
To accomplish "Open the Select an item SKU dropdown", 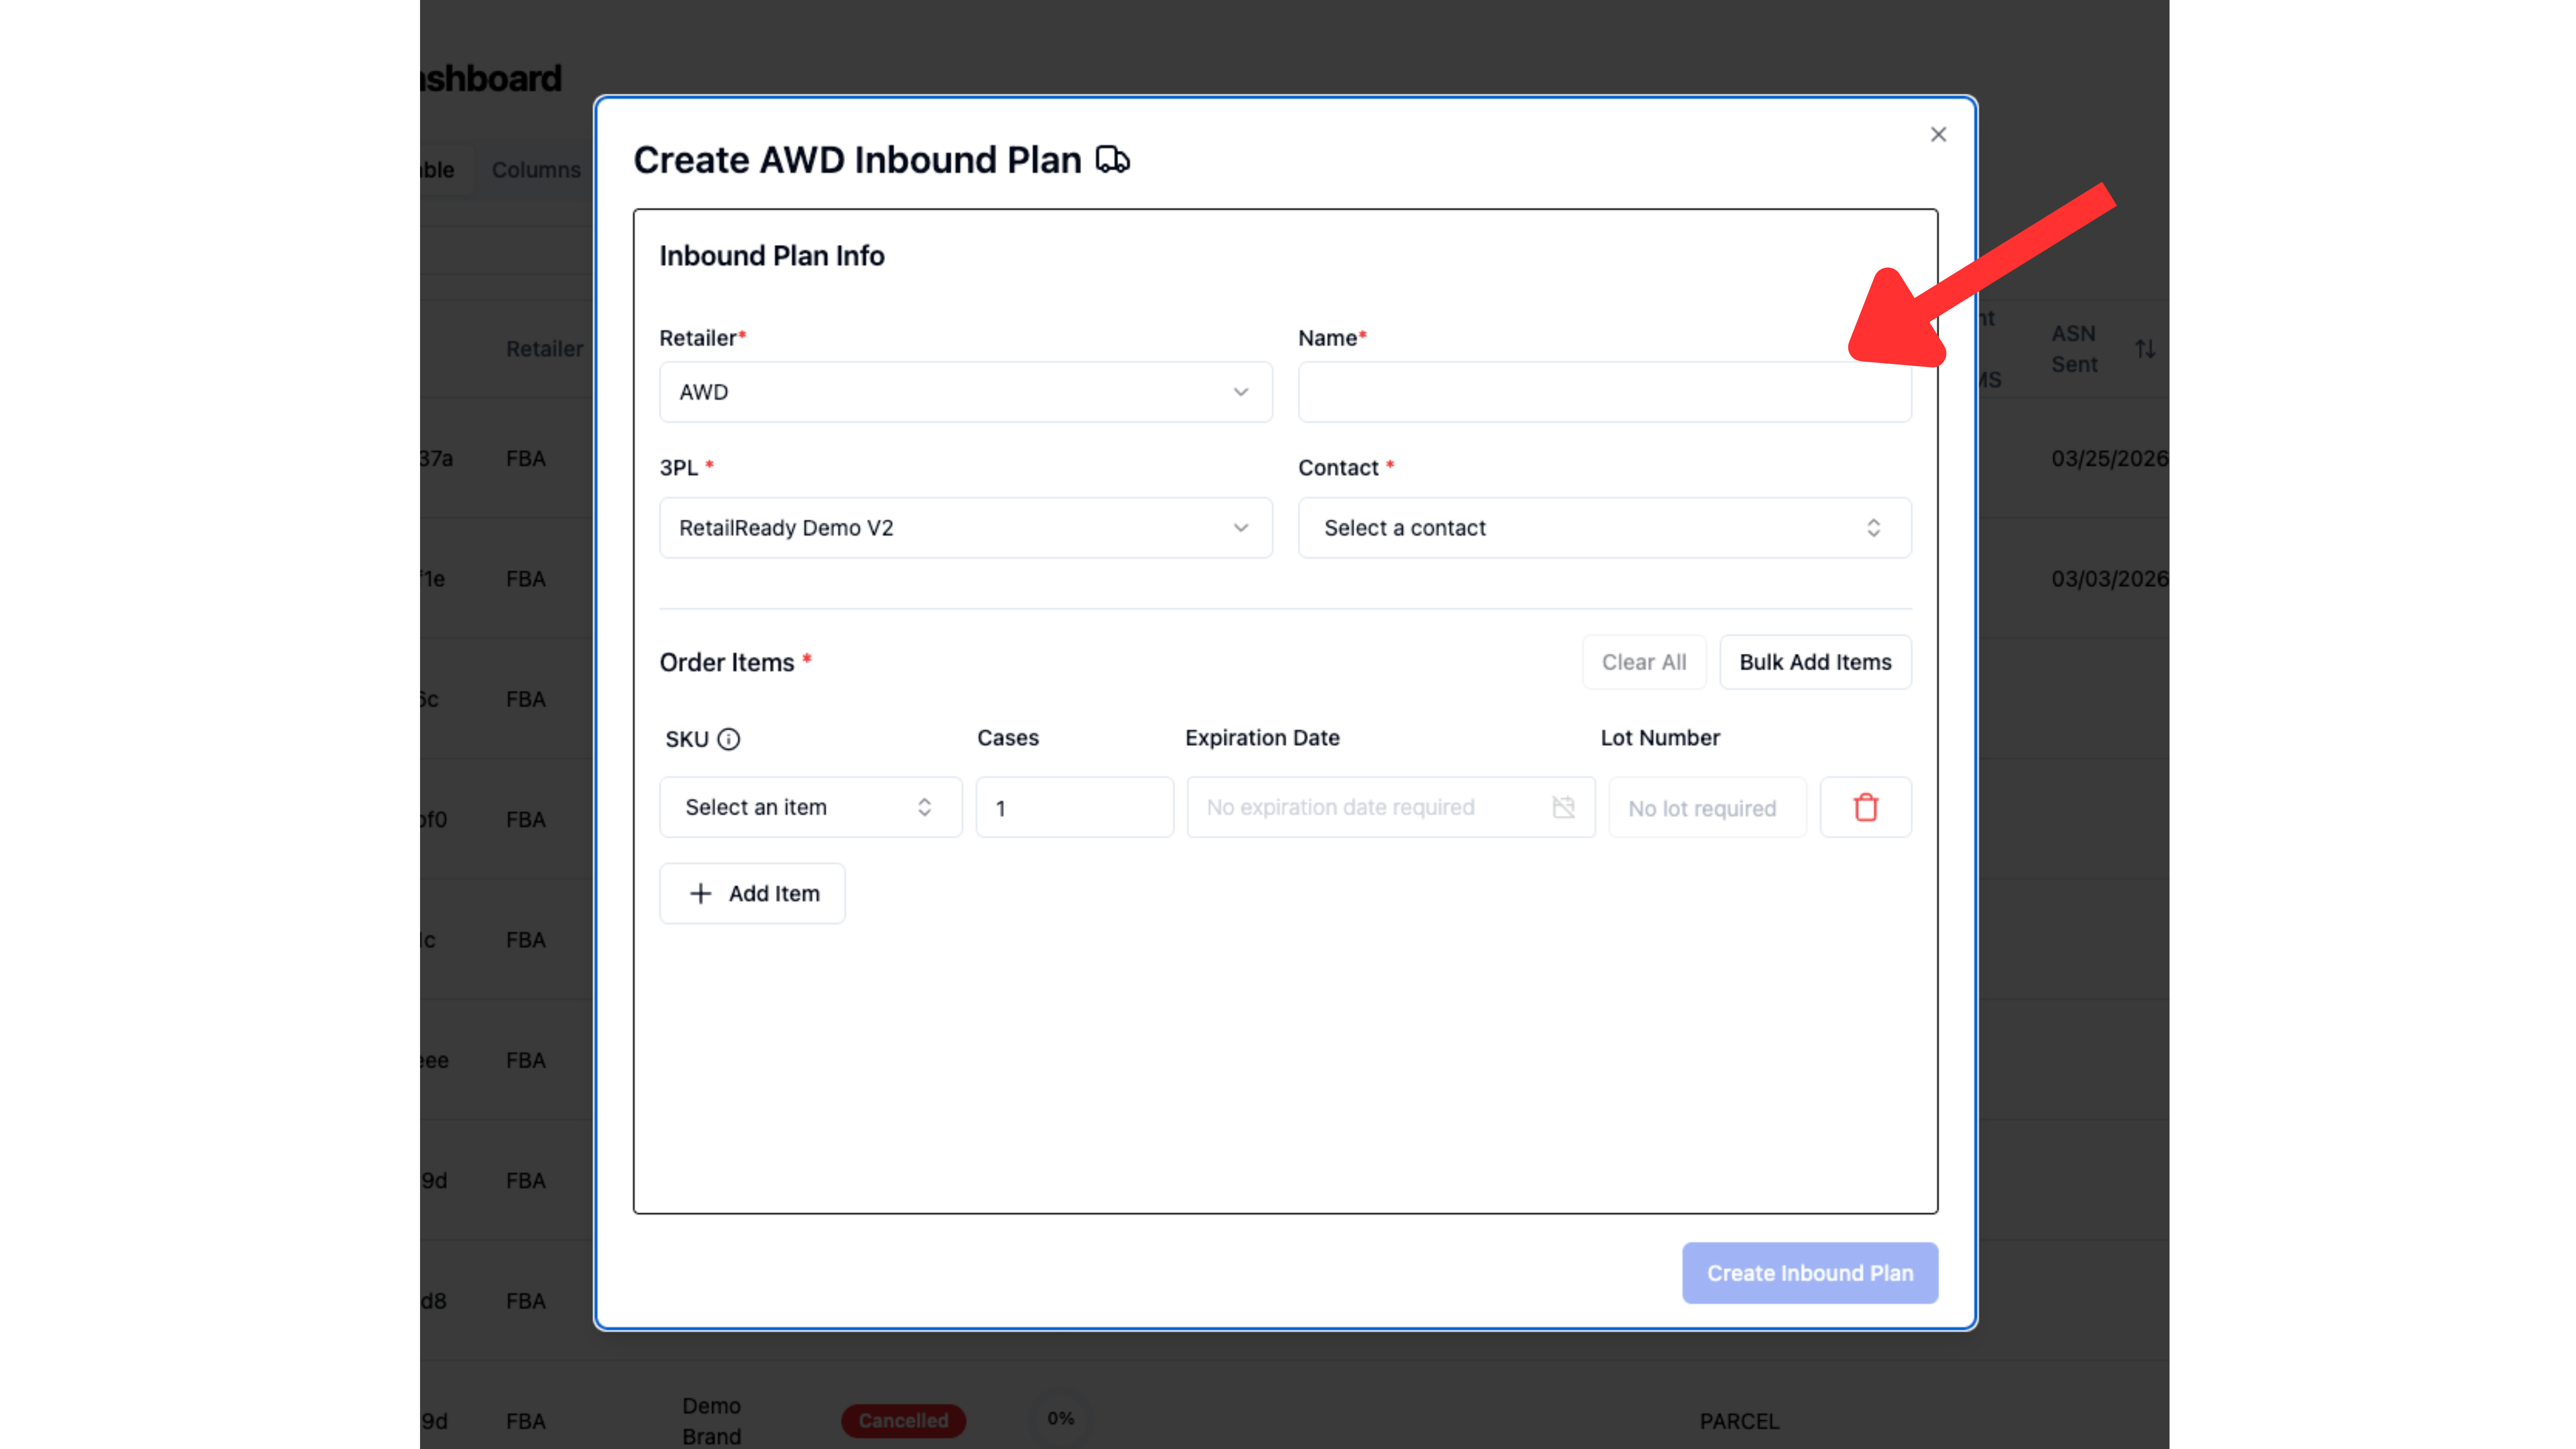I will click(x=810, y=807).
